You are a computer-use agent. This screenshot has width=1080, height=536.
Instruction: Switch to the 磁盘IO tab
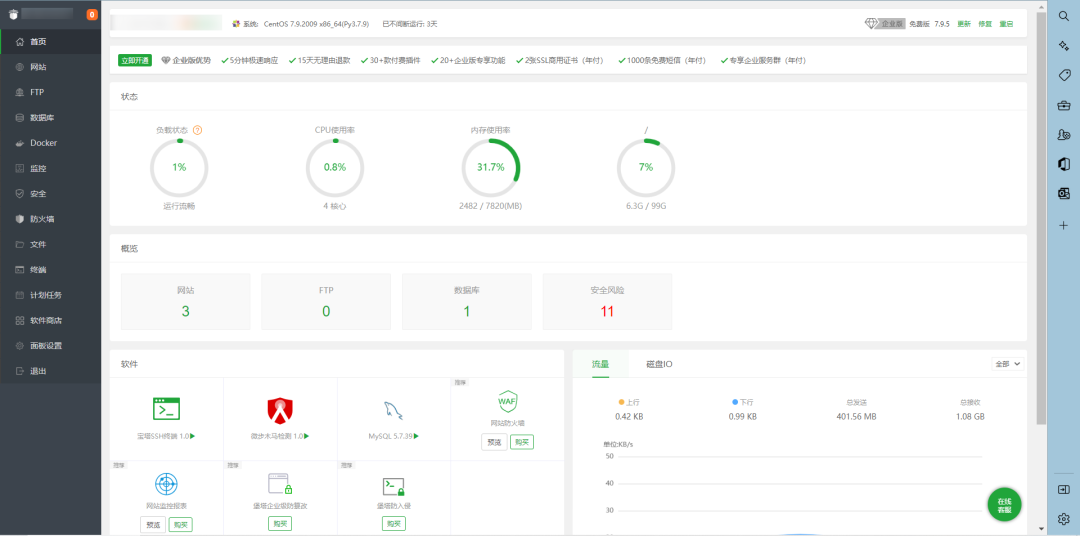coord(659,364)
